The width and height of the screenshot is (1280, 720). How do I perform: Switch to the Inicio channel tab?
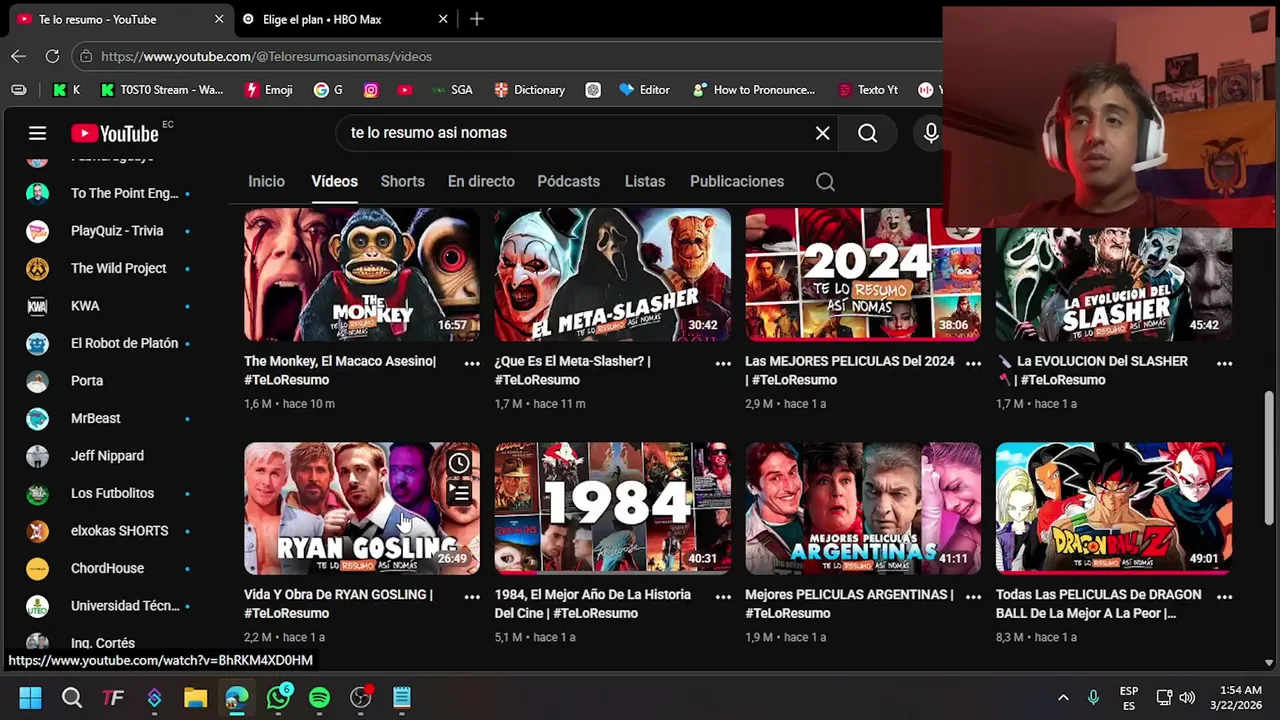[x=266, y=182]
